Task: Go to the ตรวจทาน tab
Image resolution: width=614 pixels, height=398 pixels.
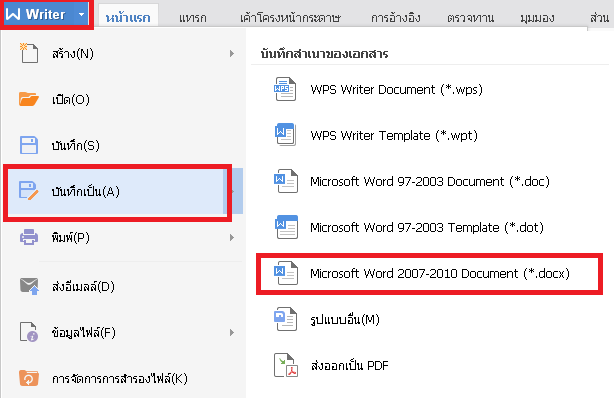Action: pos(471,18)
